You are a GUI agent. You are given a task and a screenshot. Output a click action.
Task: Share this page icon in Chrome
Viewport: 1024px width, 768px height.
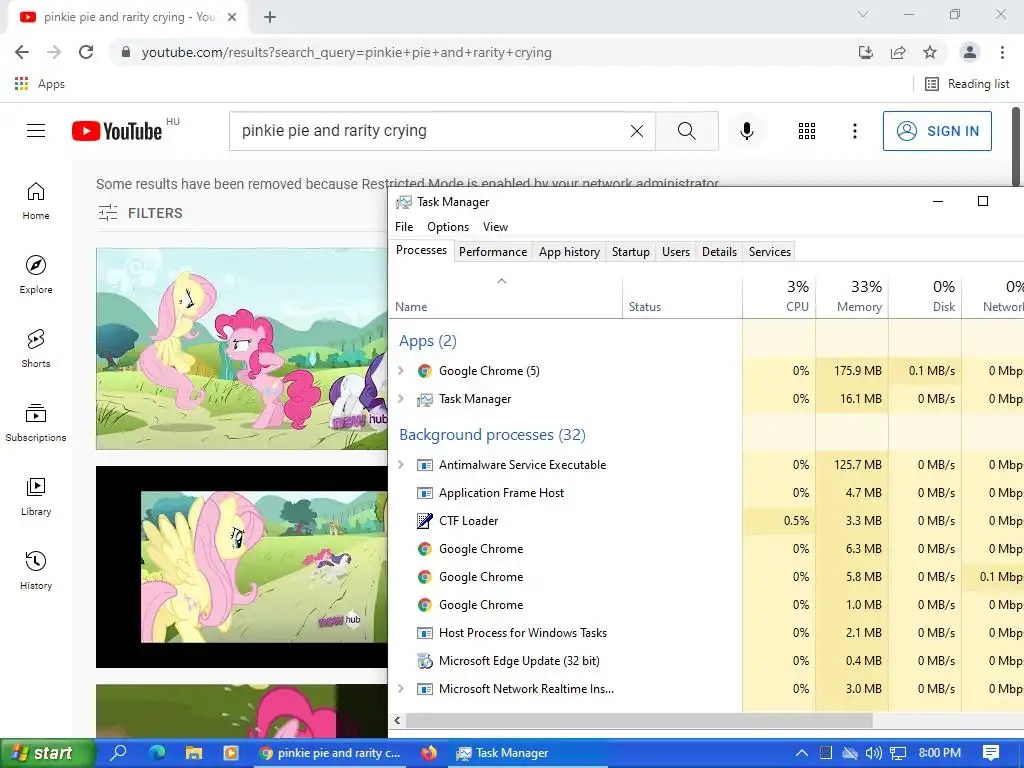point(898,52)
